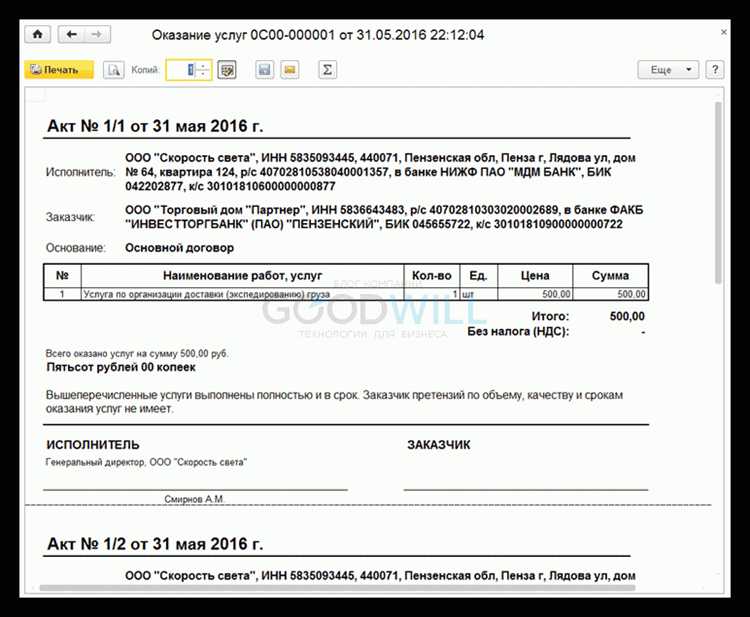Click the Заказчик: label
This screenshot has width=750, height=617.
(70, 217)
